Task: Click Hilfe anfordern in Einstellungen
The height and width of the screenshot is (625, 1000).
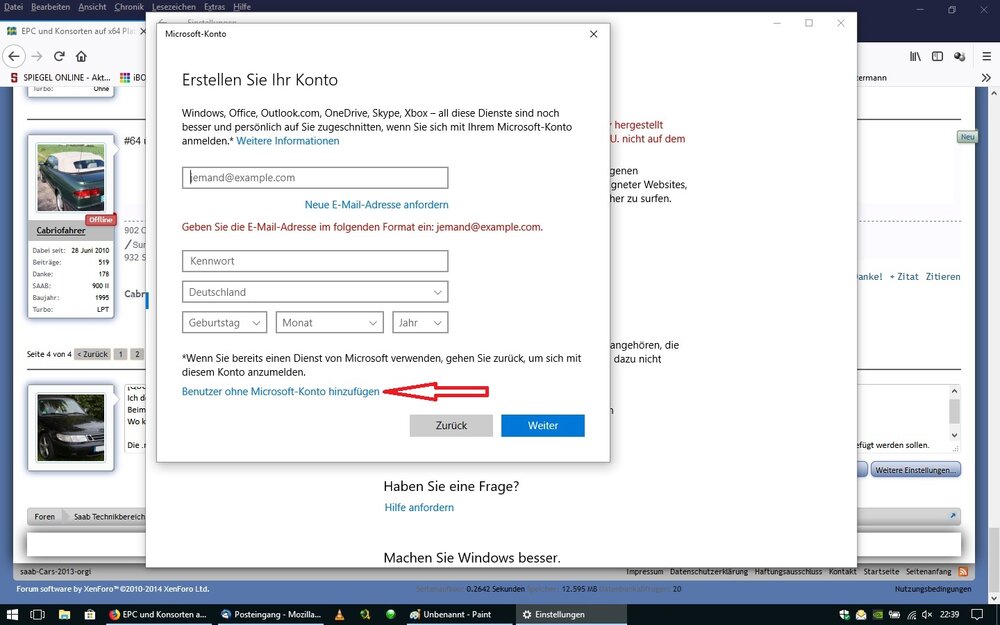Action: click(419, 508)
